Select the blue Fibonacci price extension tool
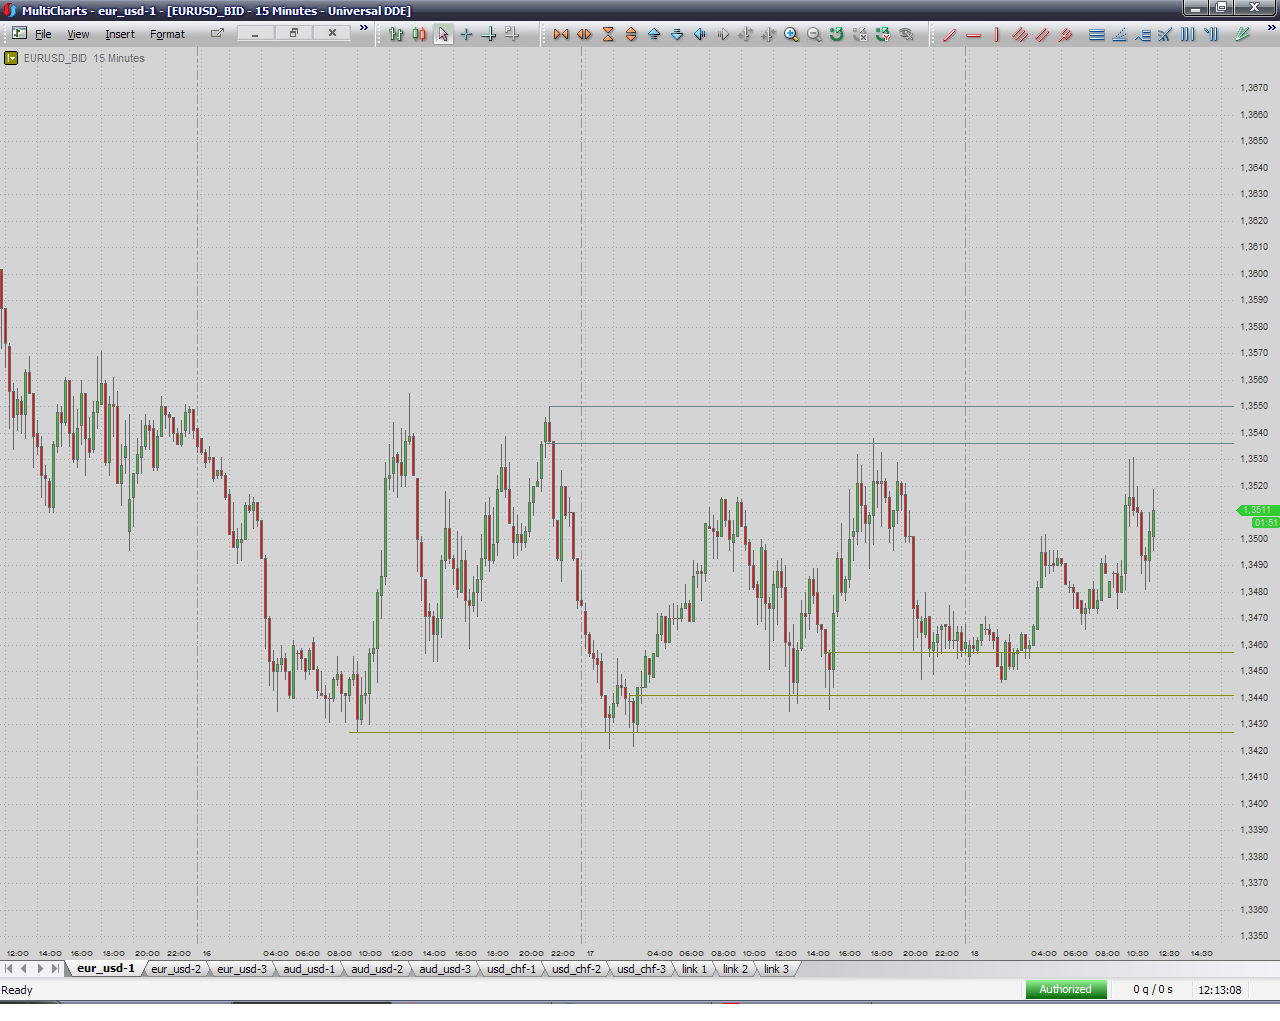The image size is (1280, 1021). 1143,34
